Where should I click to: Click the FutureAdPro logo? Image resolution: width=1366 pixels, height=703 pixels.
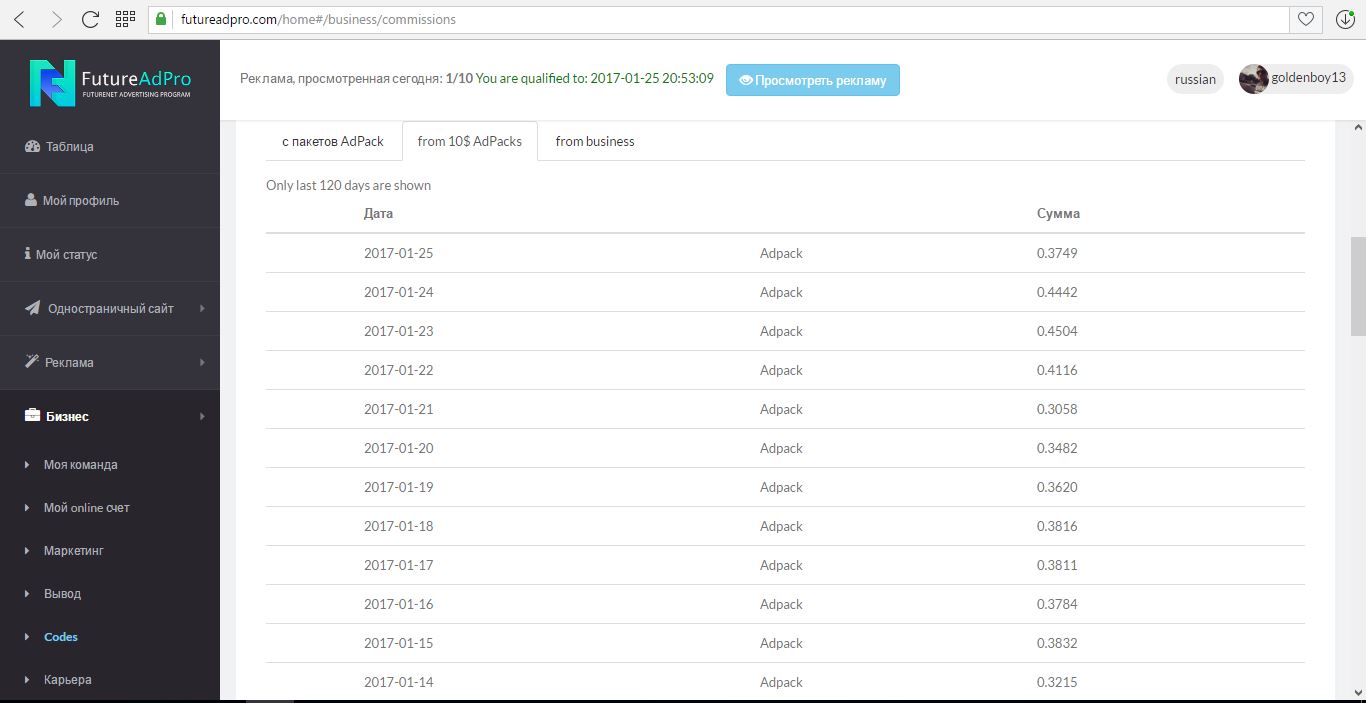click(110, 82)
